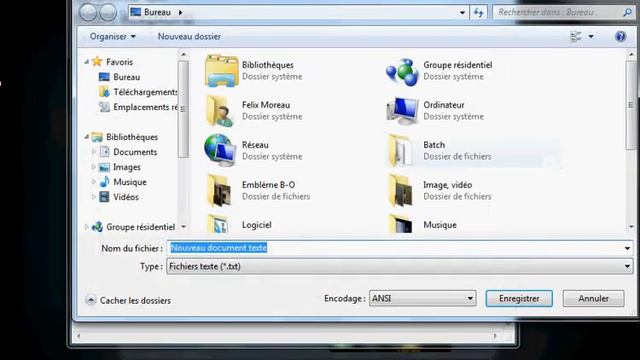Go back with the back arrow button
Screen dimensions: 640x360
tap(88, 12)
